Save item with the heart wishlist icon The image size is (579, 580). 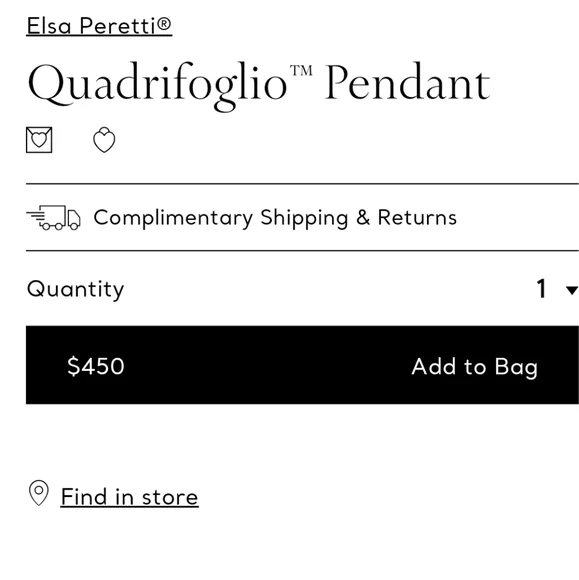click(x=104, y=140)
